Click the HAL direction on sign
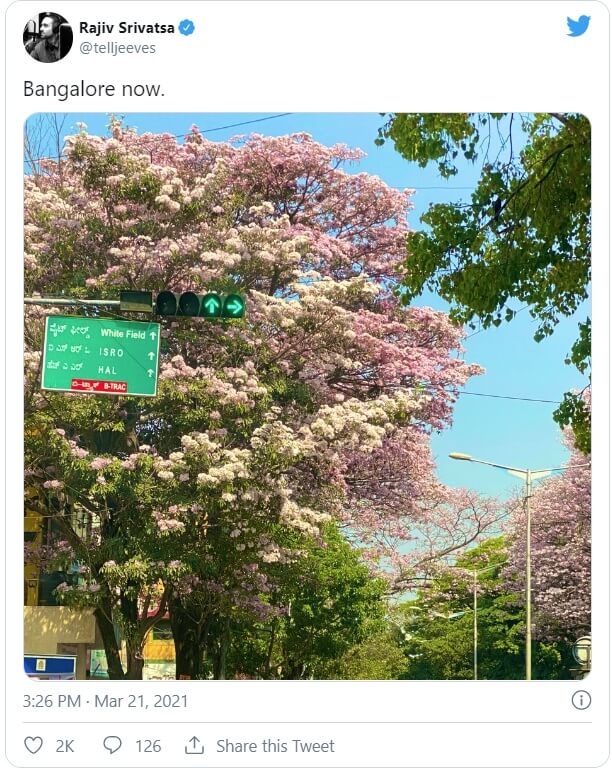The height and width of the screenshot is (768, 612). (107, 370)
